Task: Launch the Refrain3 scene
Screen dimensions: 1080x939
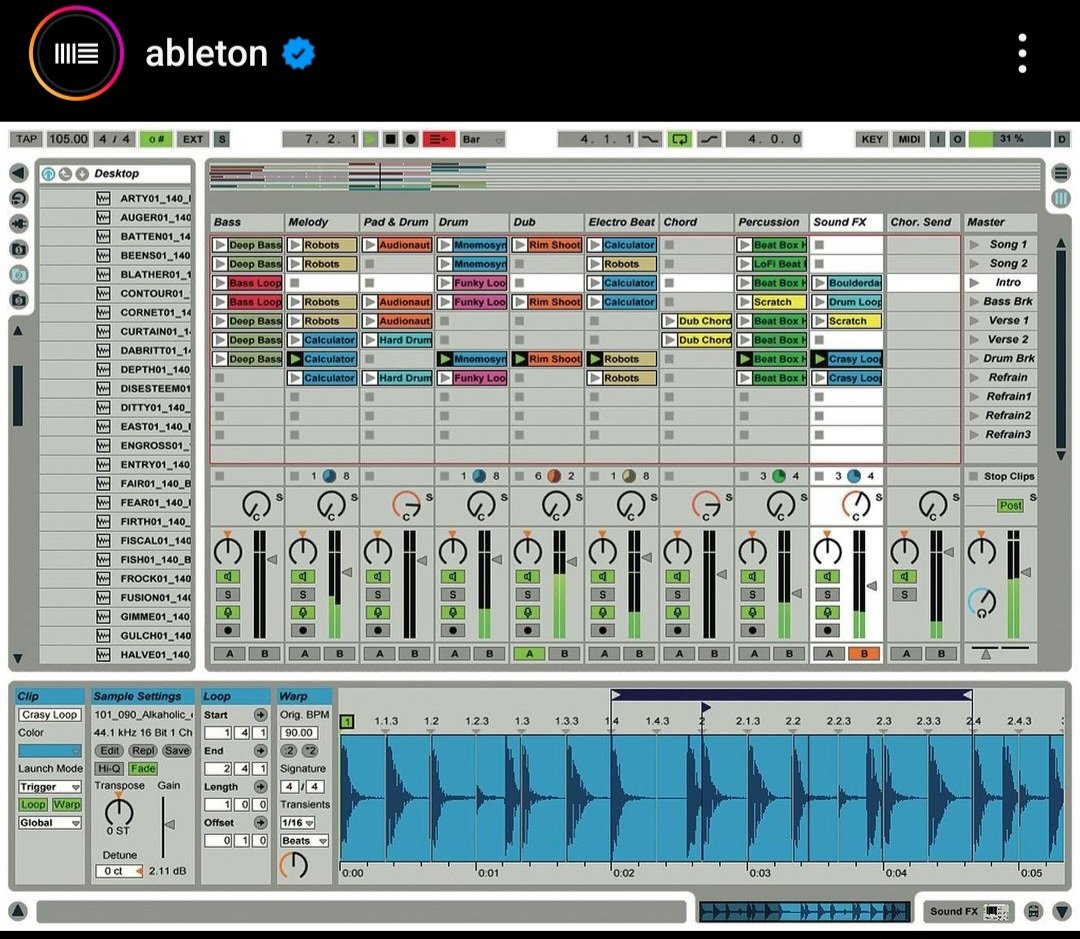Action: 975,435
